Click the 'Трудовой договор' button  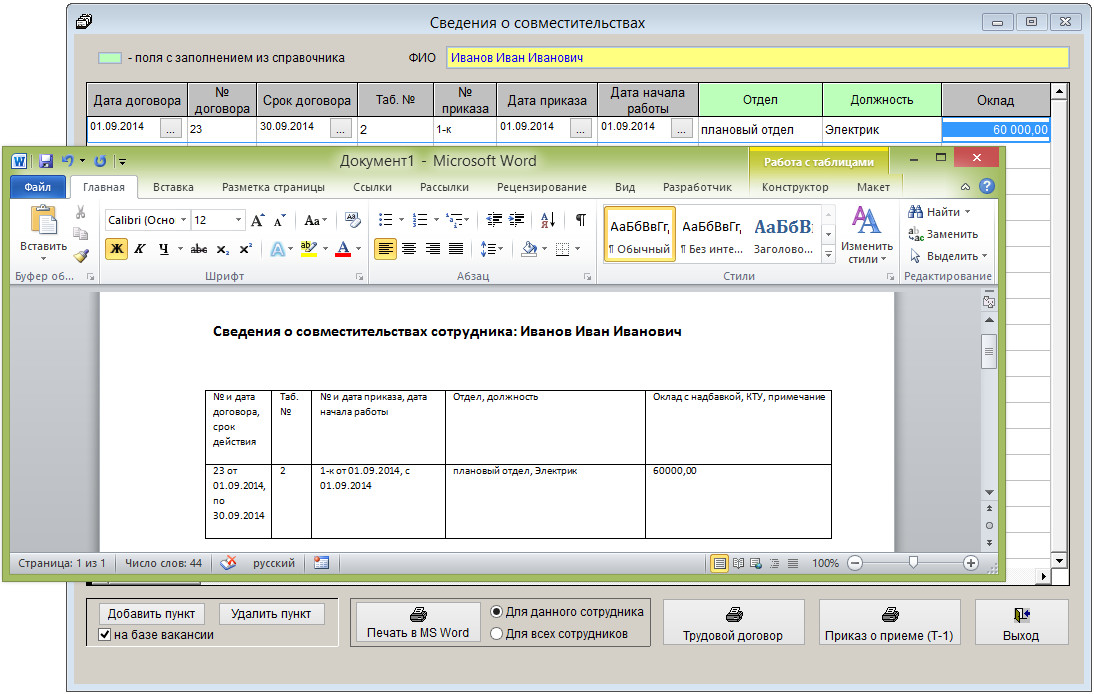[733, 624]
